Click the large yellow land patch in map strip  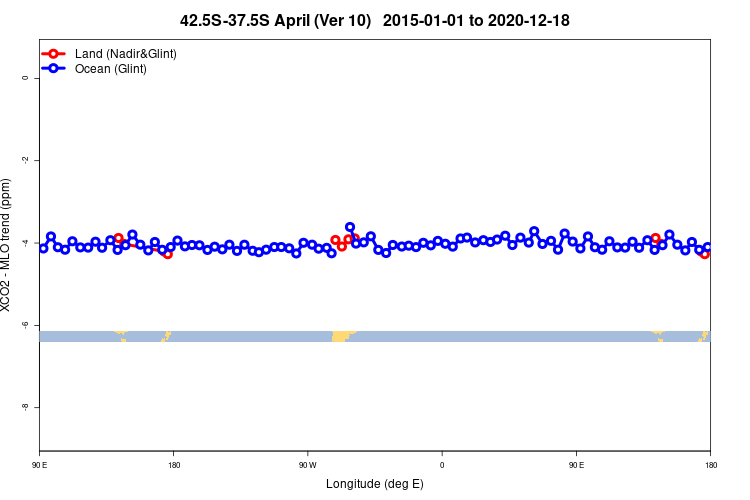click(342, 336)
